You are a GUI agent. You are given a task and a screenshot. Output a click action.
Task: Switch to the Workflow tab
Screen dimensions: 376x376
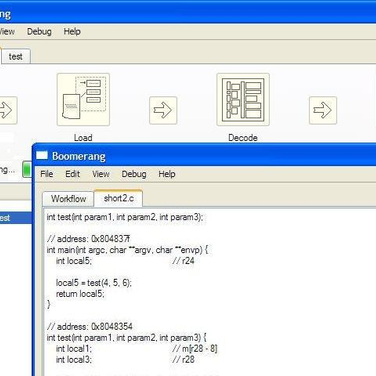point(69,199)
